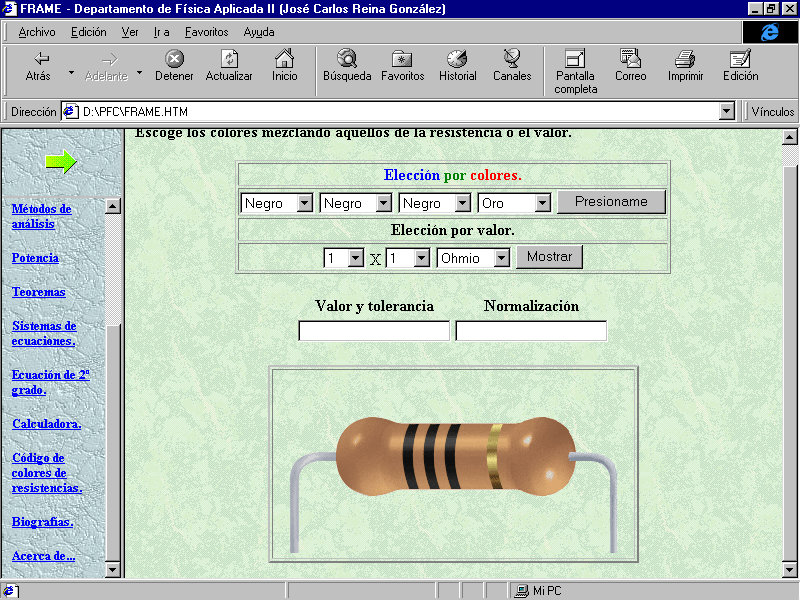Open the Canales satellite icon

click(512, 59)
